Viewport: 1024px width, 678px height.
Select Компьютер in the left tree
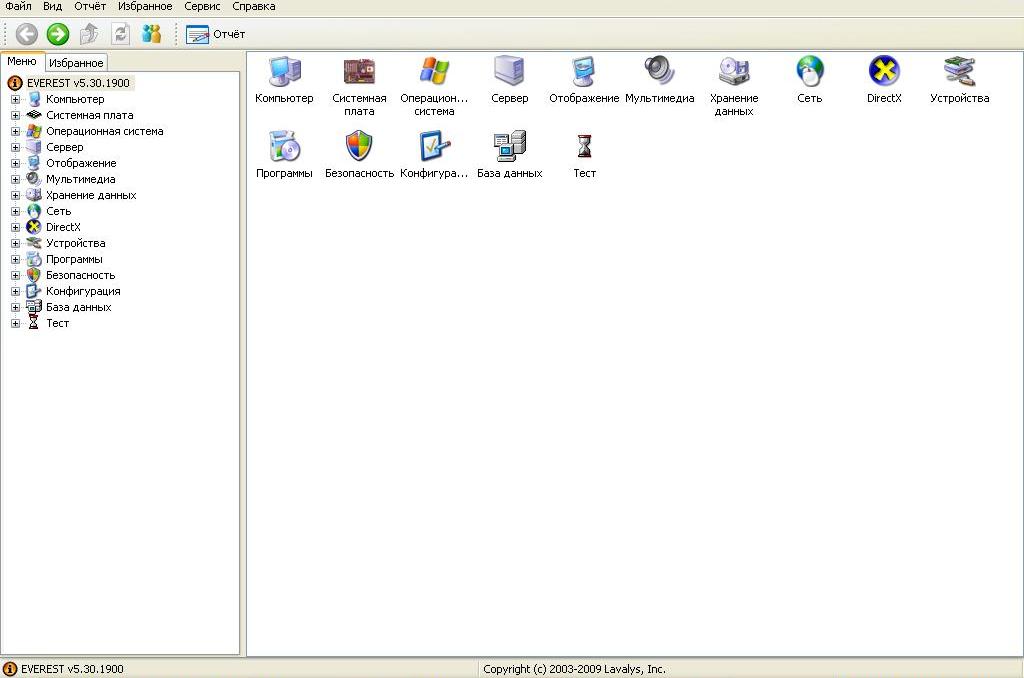pos(75,99)
